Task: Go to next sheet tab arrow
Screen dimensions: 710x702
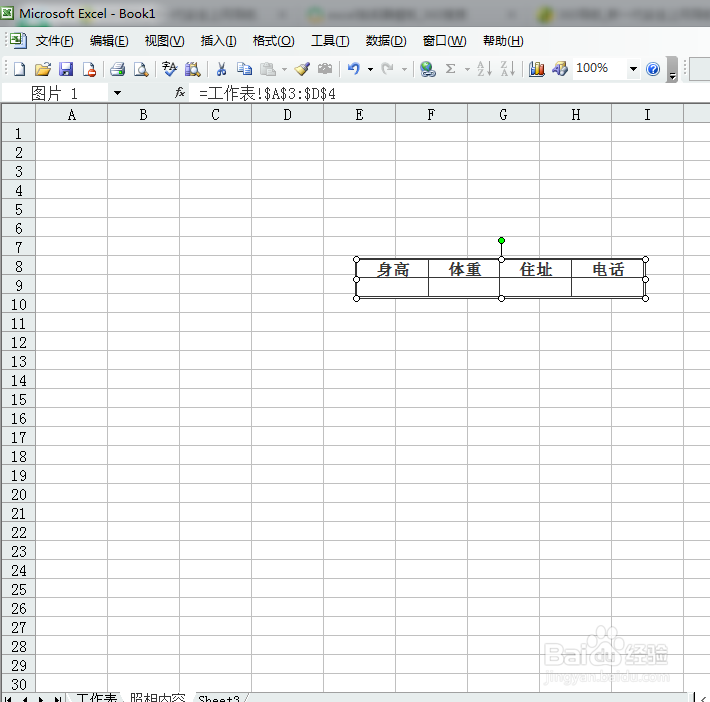Action: tap(41, 699)
